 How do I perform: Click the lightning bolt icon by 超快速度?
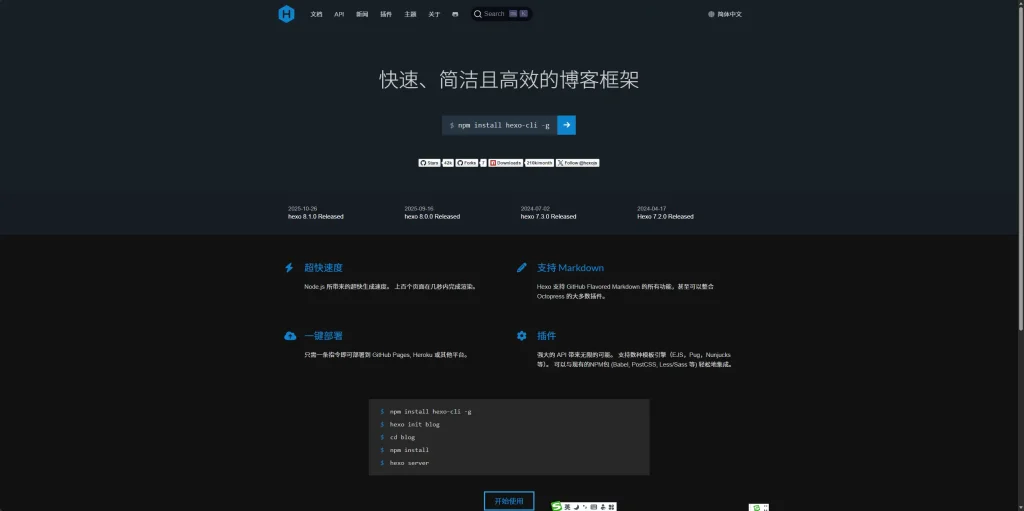point(289,268)
